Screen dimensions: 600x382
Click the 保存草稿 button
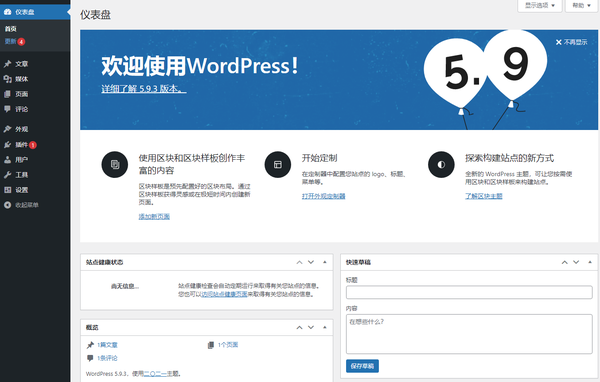362,366
